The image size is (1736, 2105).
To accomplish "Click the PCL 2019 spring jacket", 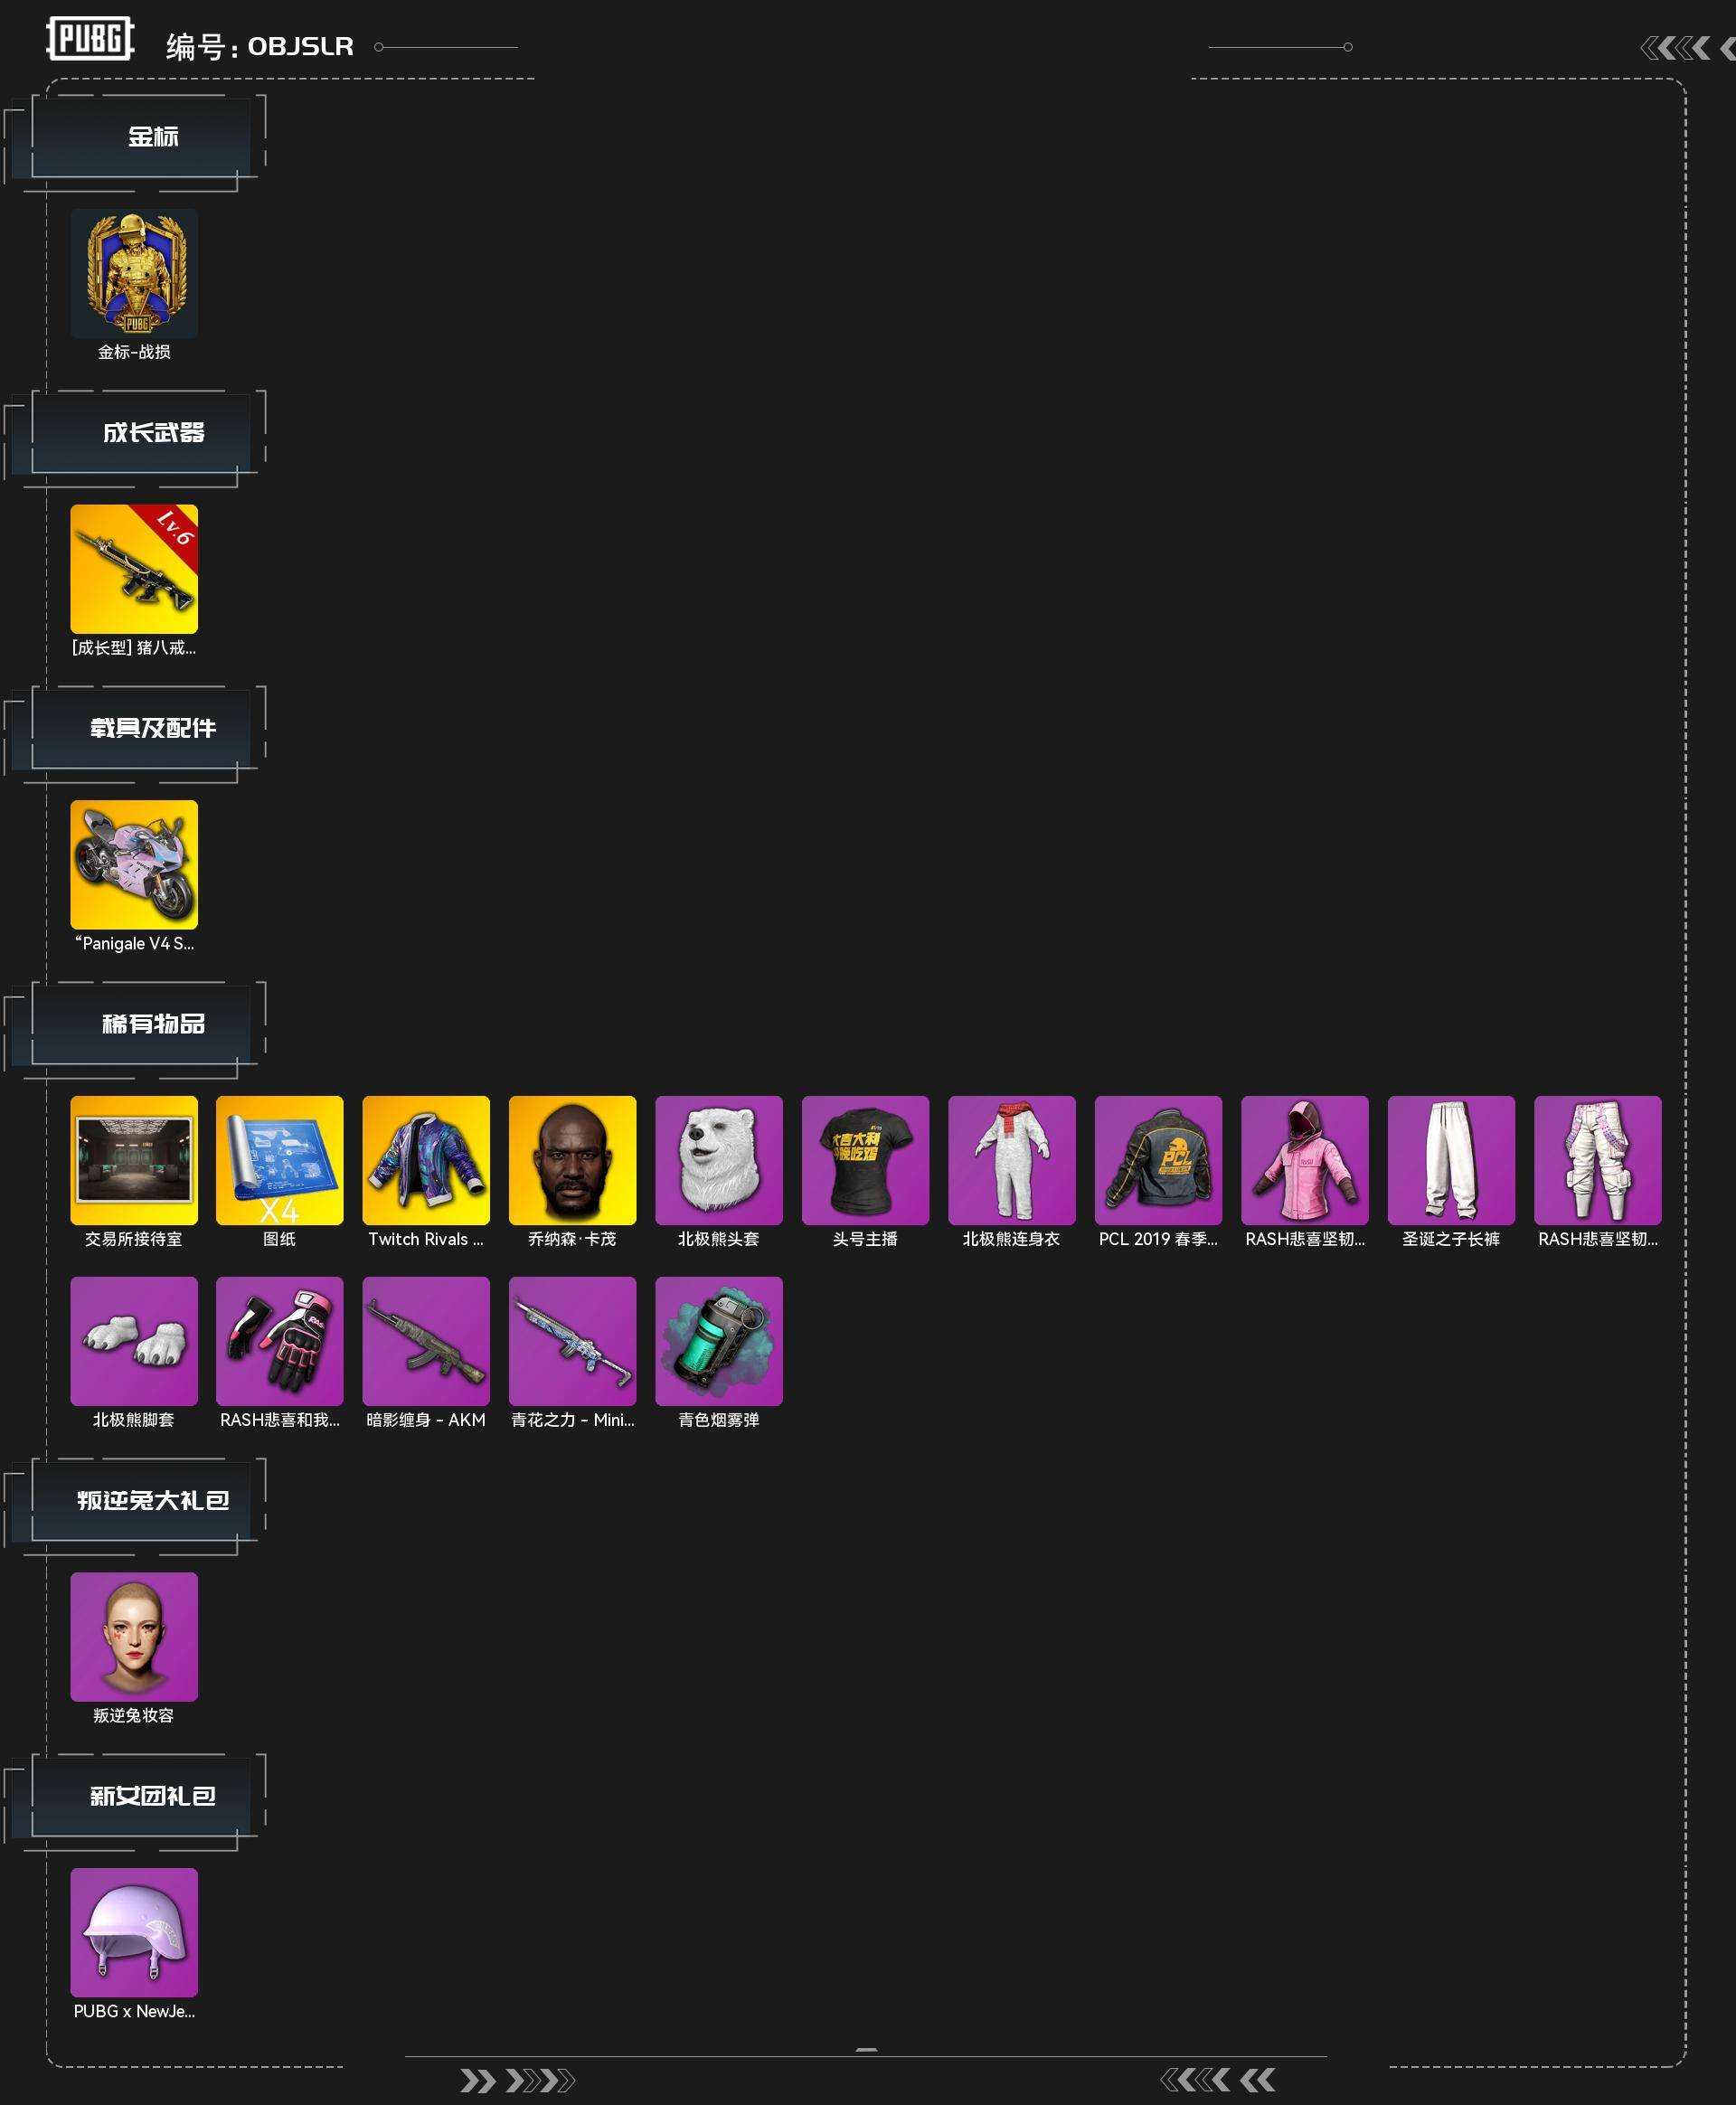I will [x=1158, y=1160].
